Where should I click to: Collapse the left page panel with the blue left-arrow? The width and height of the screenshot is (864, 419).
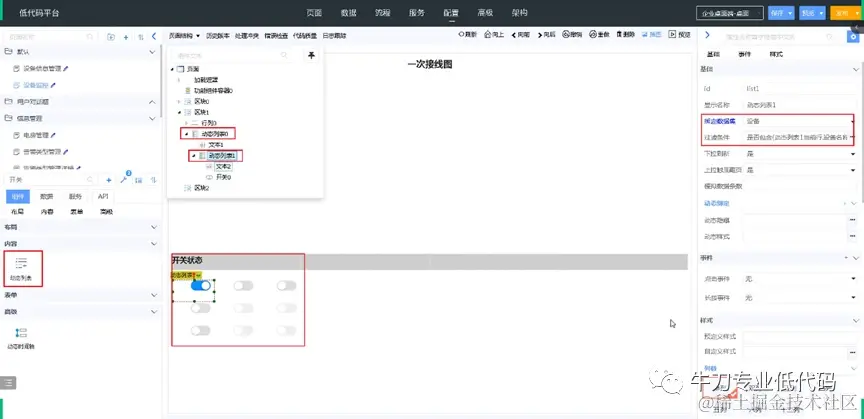154,36
